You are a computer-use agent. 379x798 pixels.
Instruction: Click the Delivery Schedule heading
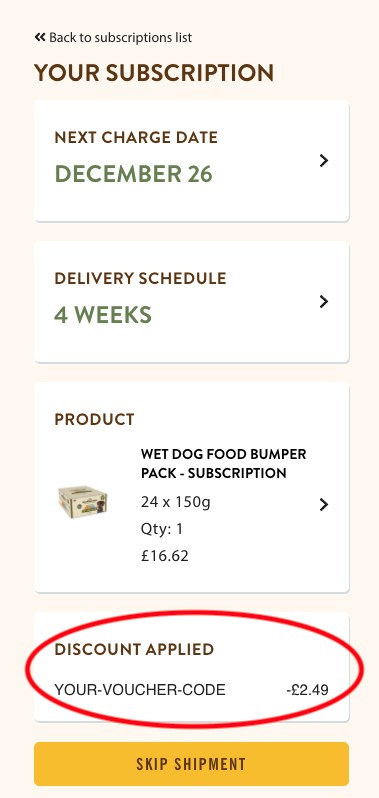[140, 278]
